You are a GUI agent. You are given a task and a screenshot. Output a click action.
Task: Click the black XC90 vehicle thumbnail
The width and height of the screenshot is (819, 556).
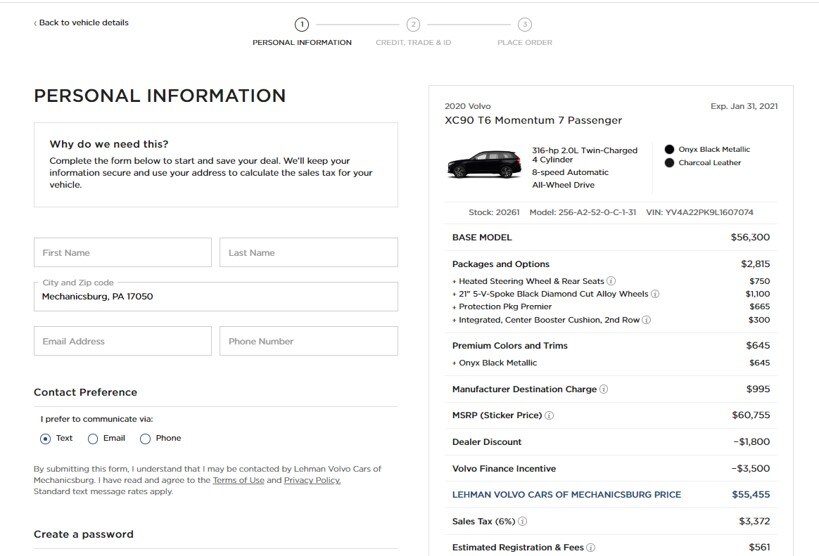pyautogui.click(x=484, y=164)
